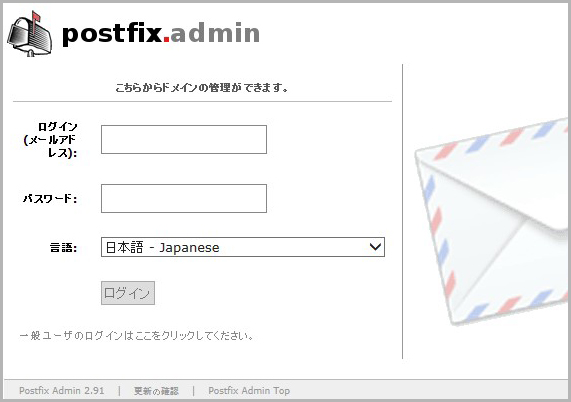Click the red flag on mailbox icon

coord(36,16)
